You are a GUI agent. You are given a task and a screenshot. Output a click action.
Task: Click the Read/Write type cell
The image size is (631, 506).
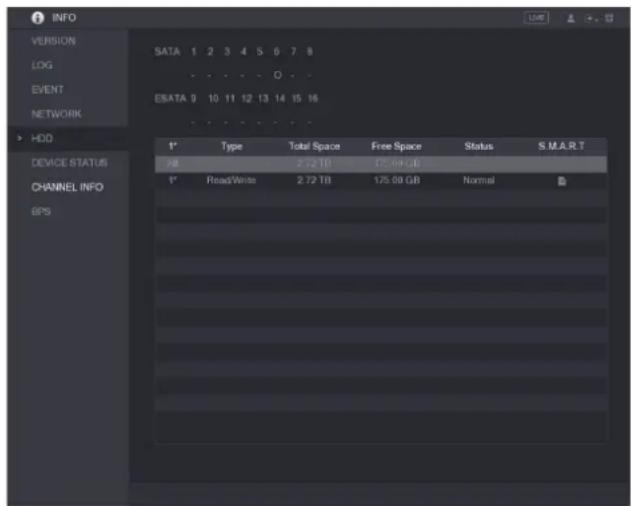click(231, 180)
